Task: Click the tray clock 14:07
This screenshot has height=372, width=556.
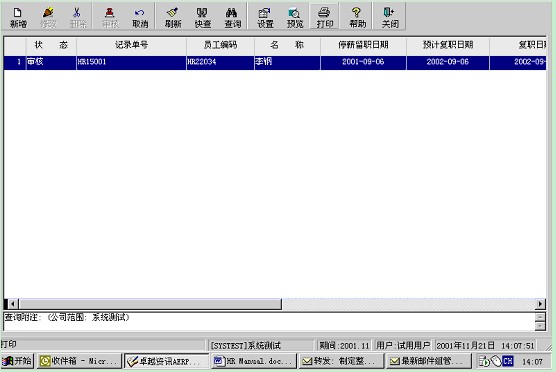Action: point(532,362)
